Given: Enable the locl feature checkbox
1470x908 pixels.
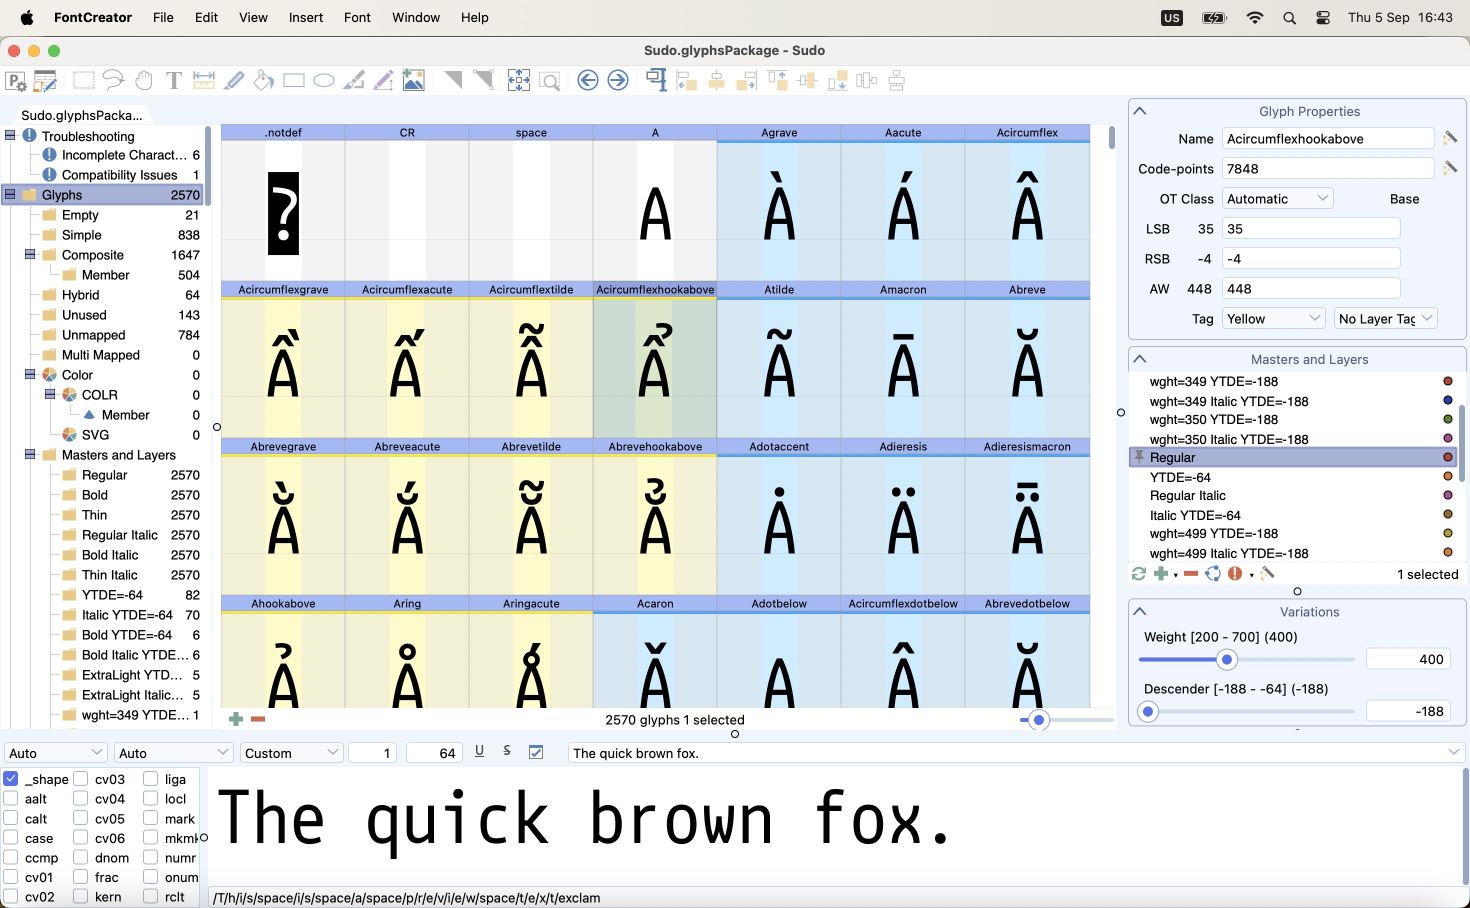Looking at the screenshot, I should tap(151, 798).
